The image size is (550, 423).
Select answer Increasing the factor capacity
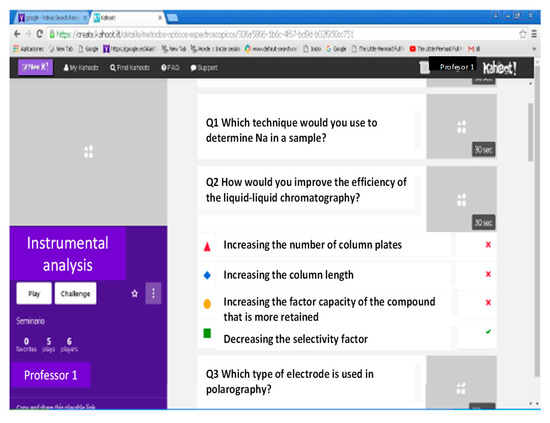coord(329,309)
